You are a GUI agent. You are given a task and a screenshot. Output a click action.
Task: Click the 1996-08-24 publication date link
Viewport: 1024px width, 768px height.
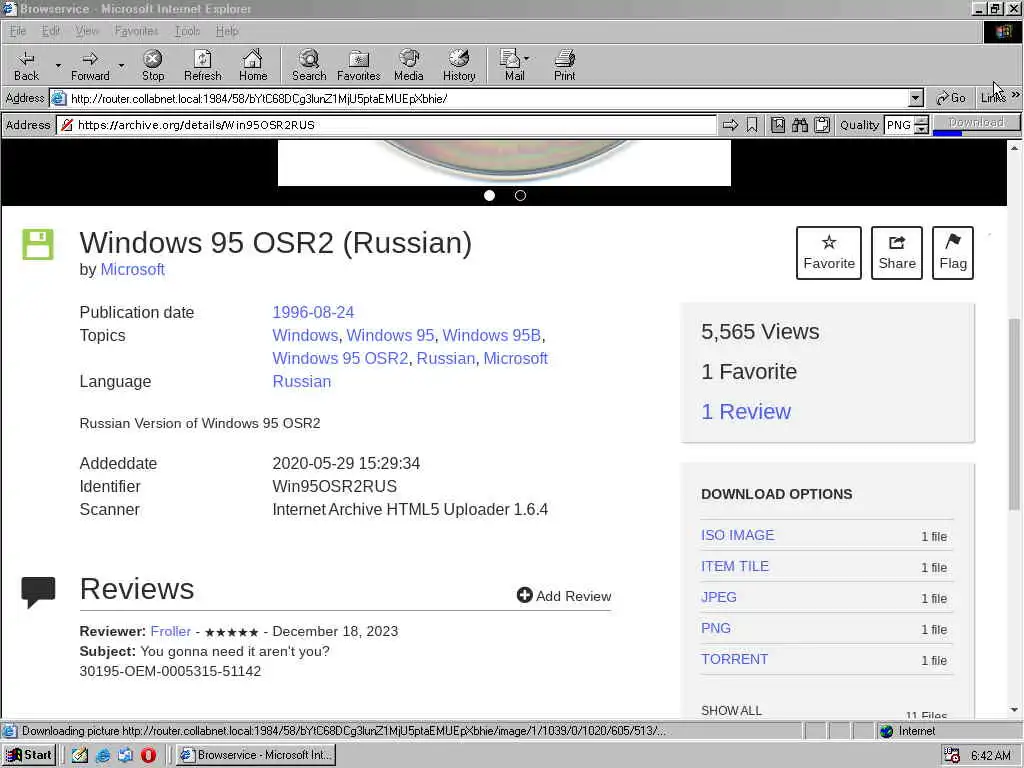313,312
